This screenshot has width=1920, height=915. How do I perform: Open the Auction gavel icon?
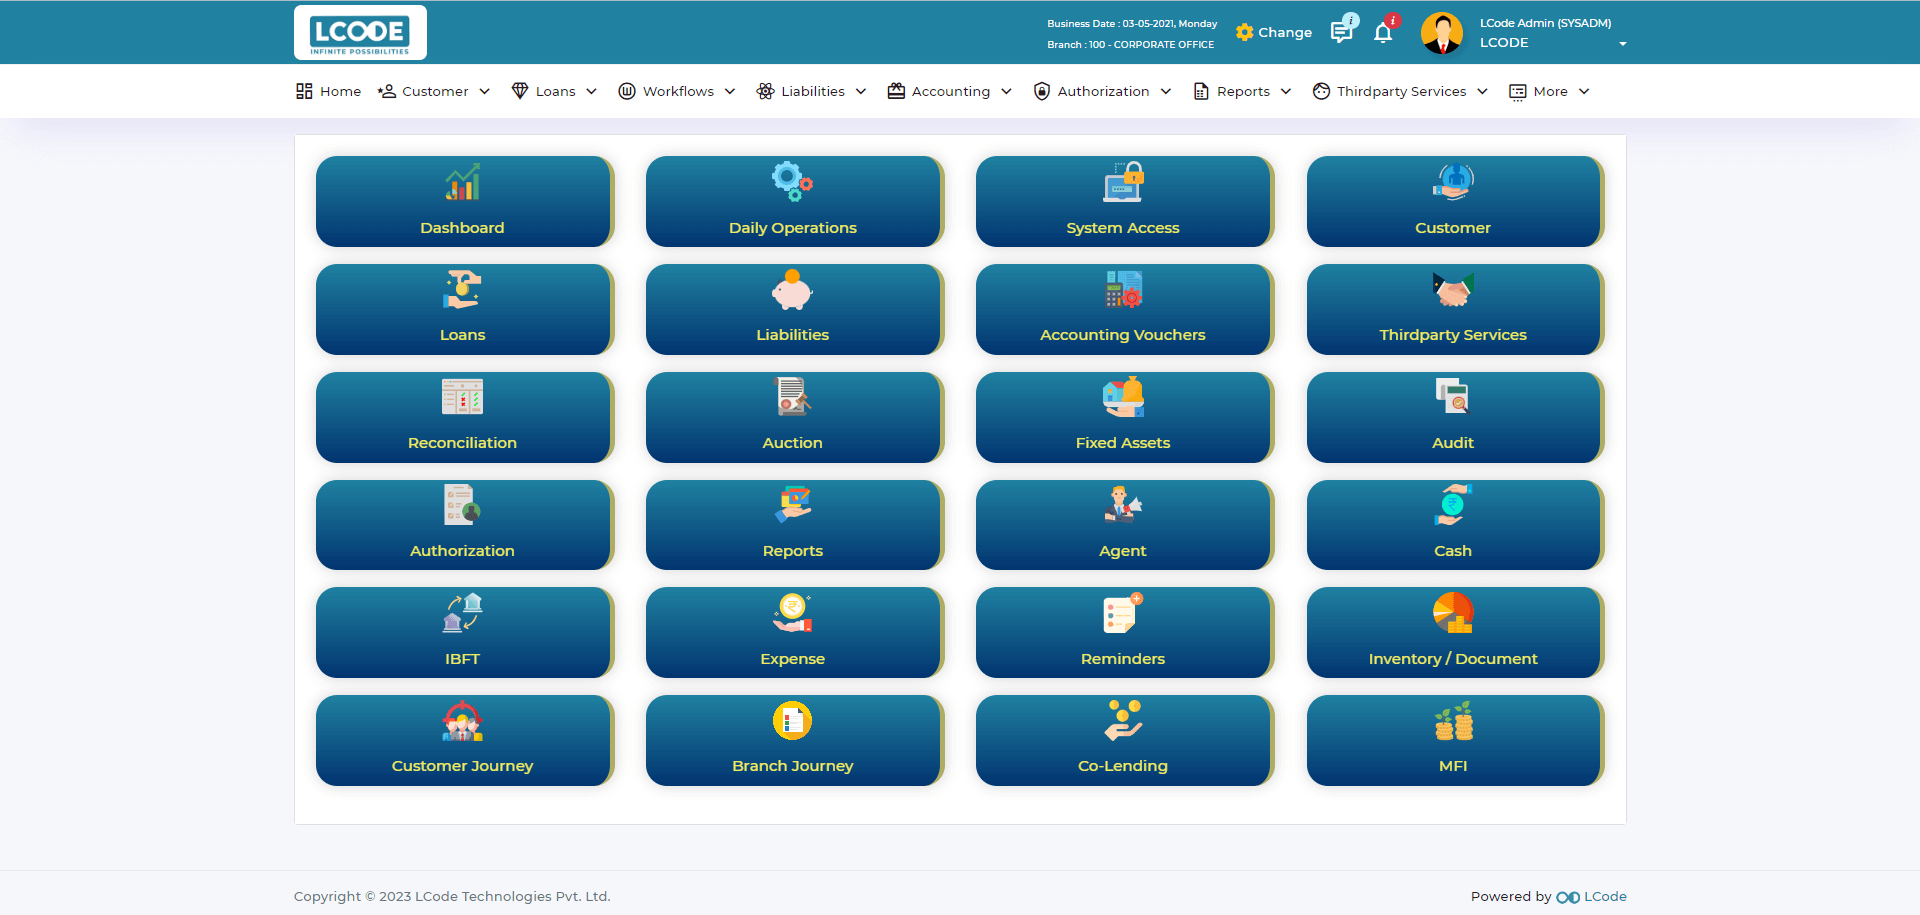click(x=793, y=397)
